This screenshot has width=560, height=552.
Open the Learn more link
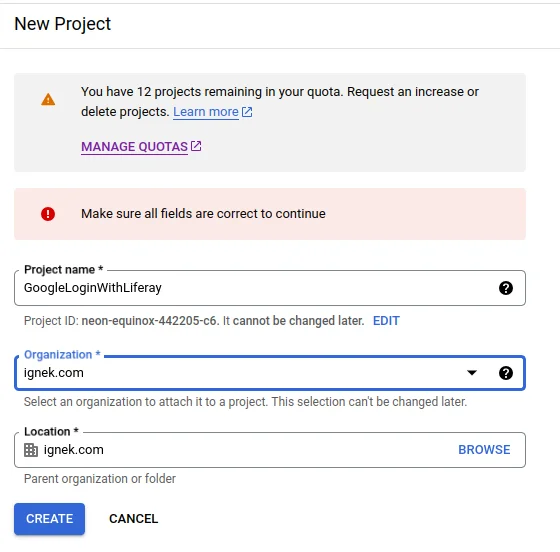206,112
